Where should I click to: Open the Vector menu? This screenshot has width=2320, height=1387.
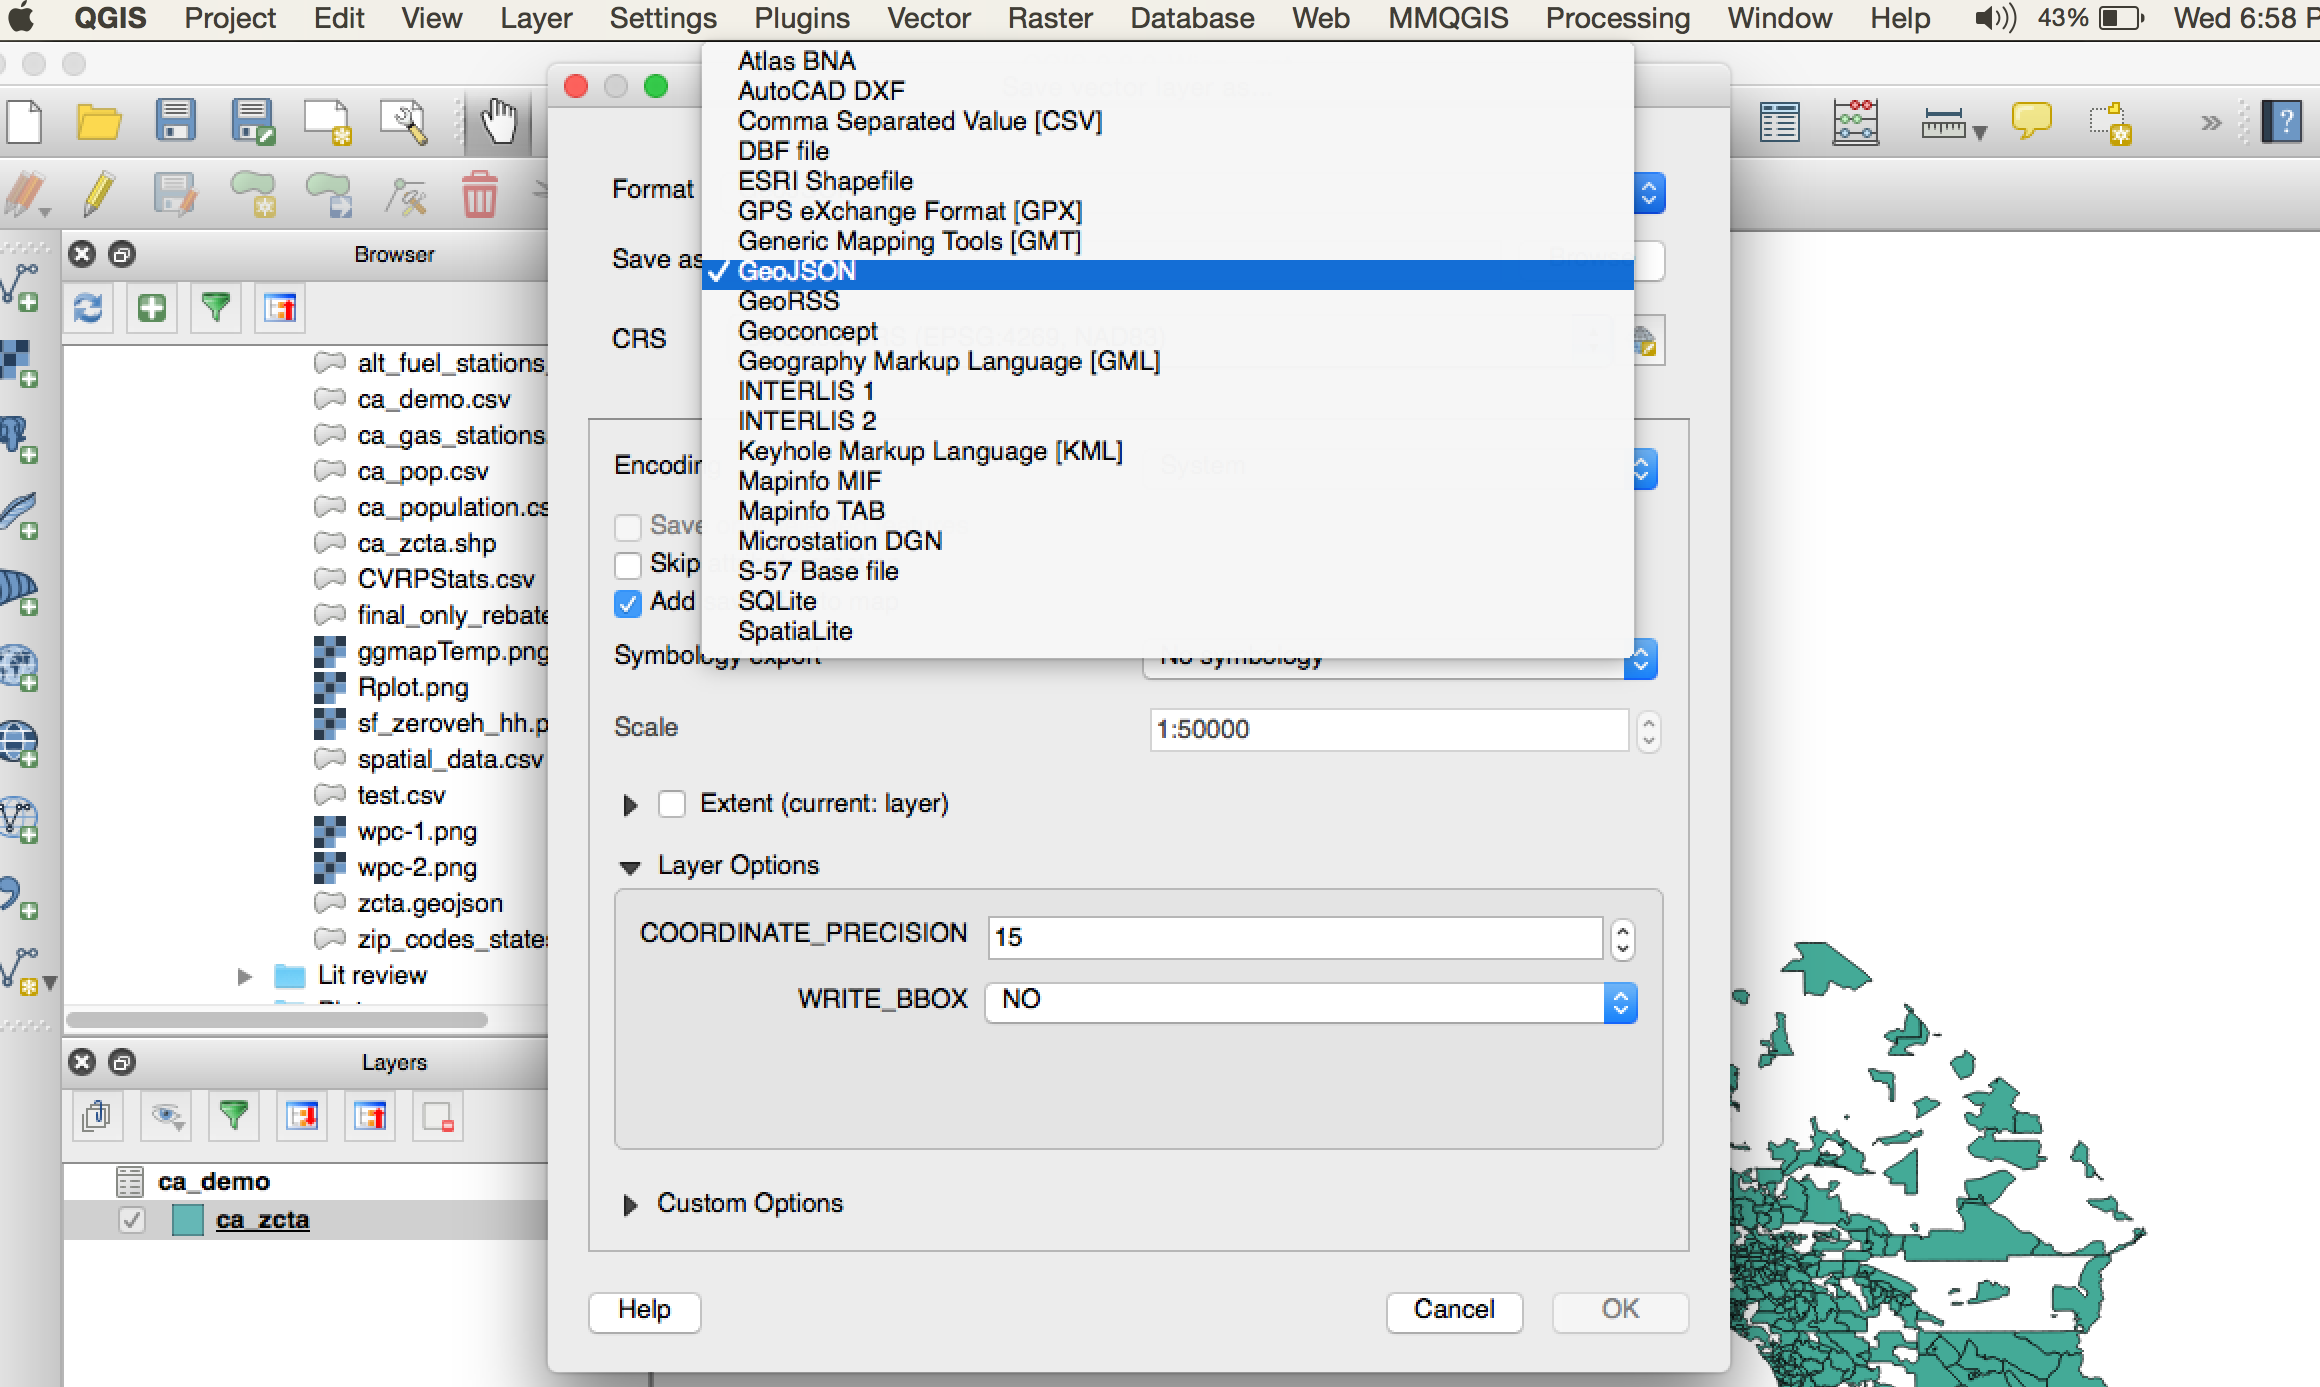pyautogui.click(x=929, y=18)
